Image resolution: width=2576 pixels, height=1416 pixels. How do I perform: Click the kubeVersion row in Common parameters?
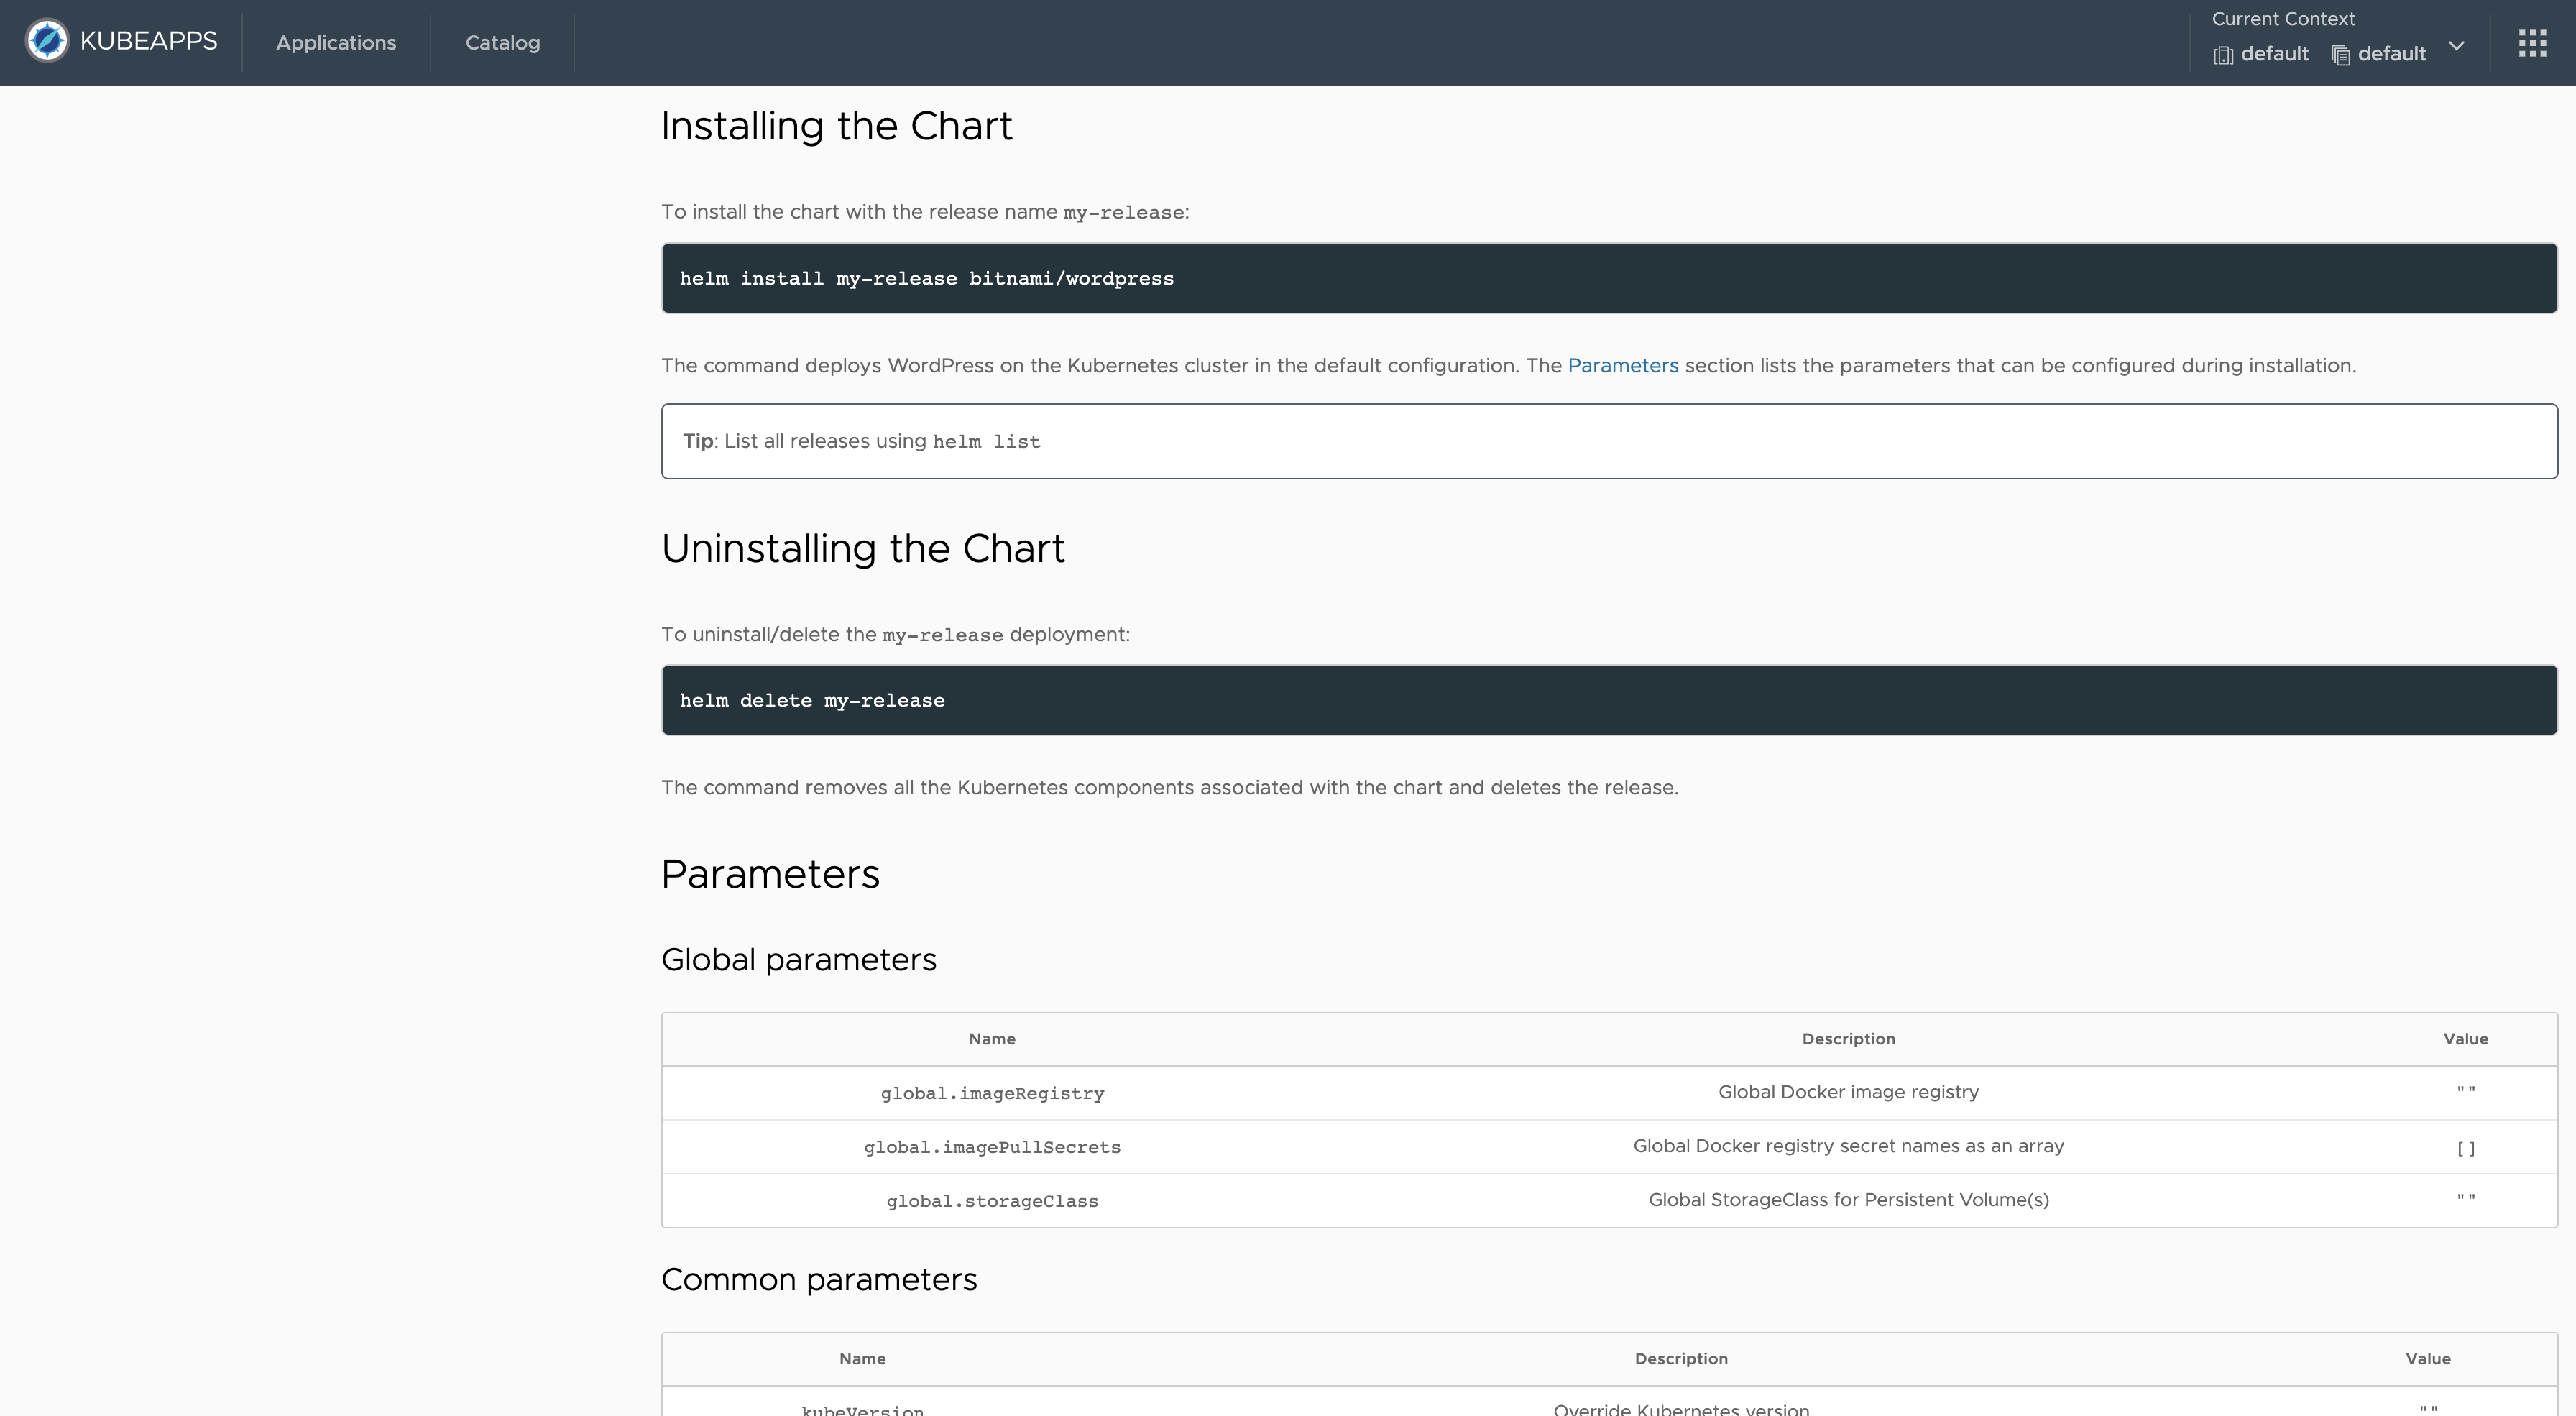click(x=862, y=1408)
